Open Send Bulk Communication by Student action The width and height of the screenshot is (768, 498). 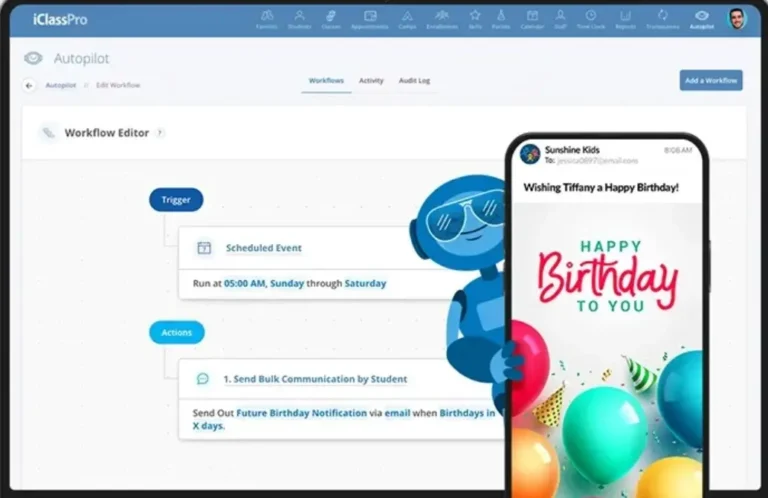click(315, 379)
